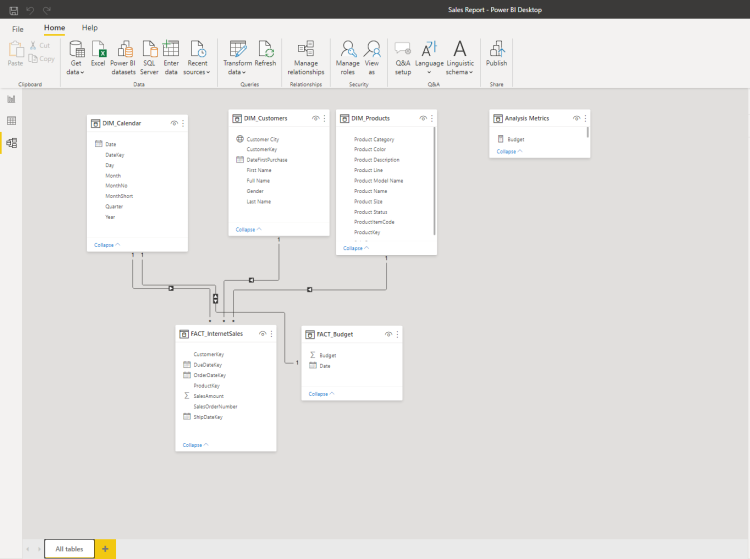The width and height of the screenshot is (750, 559).
Task: Open Recent sources dropdown
Action: 197,57
